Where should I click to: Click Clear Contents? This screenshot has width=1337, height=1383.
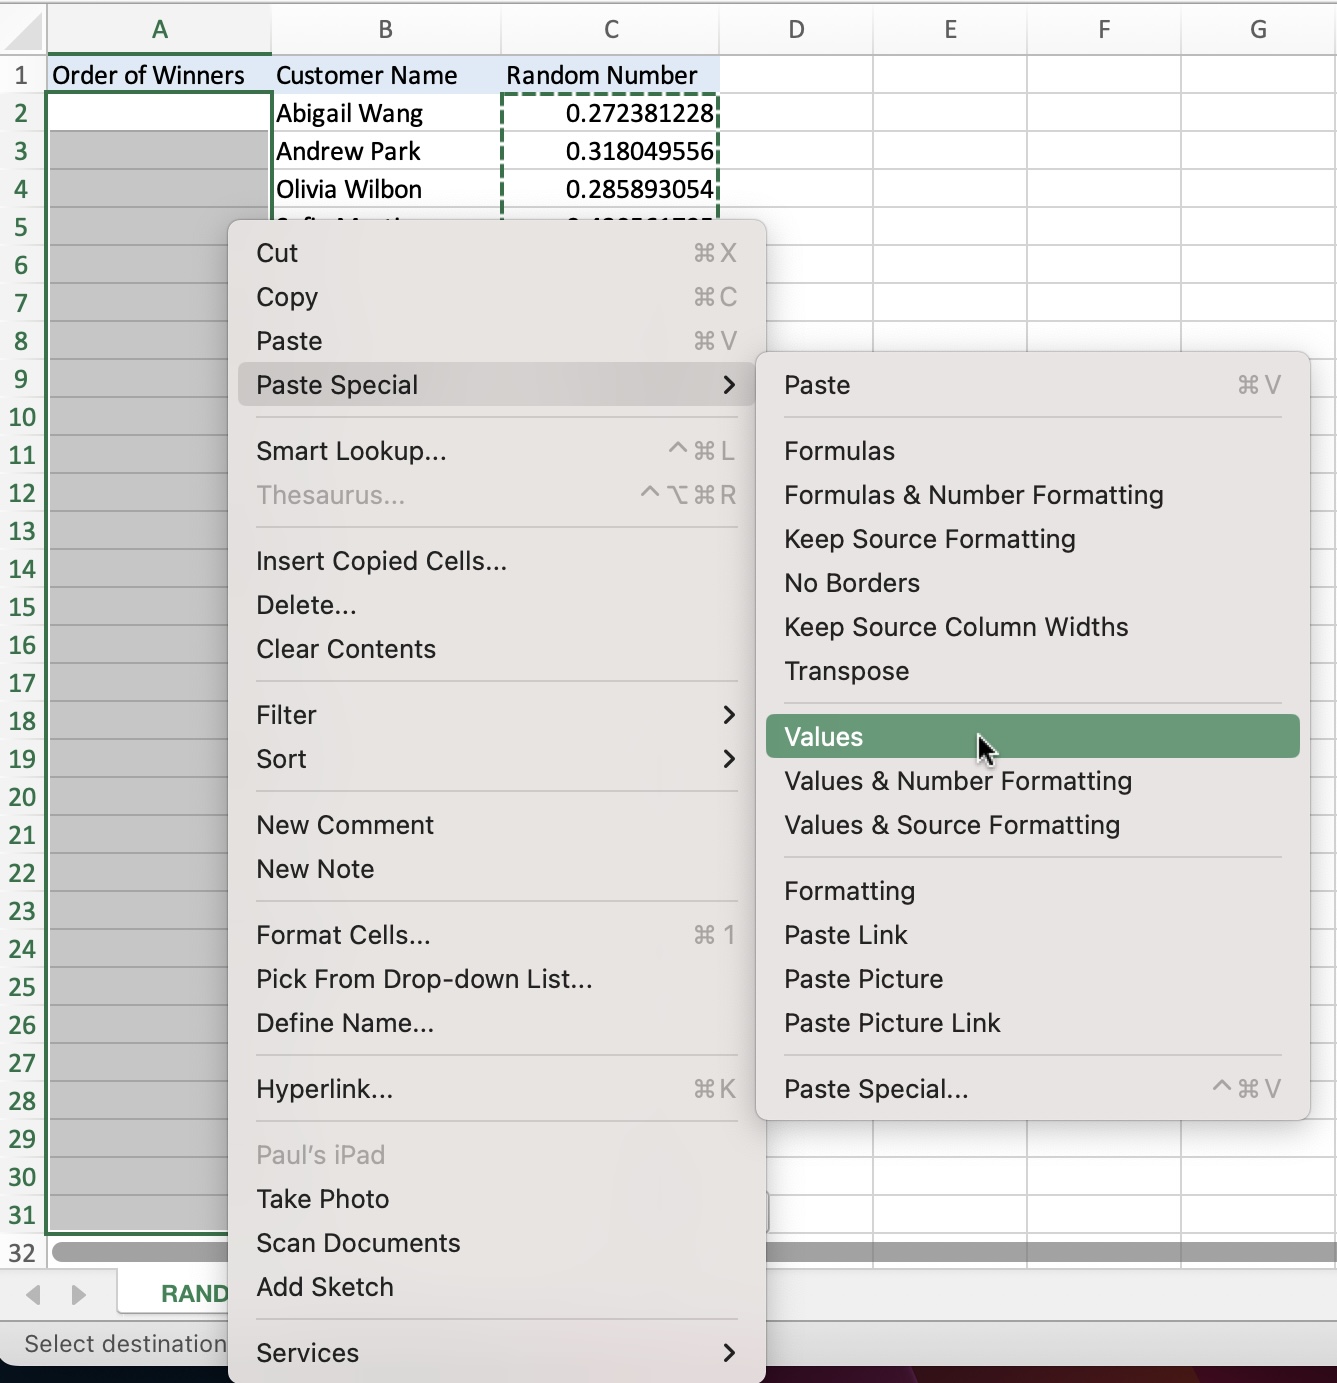[497, 649]
